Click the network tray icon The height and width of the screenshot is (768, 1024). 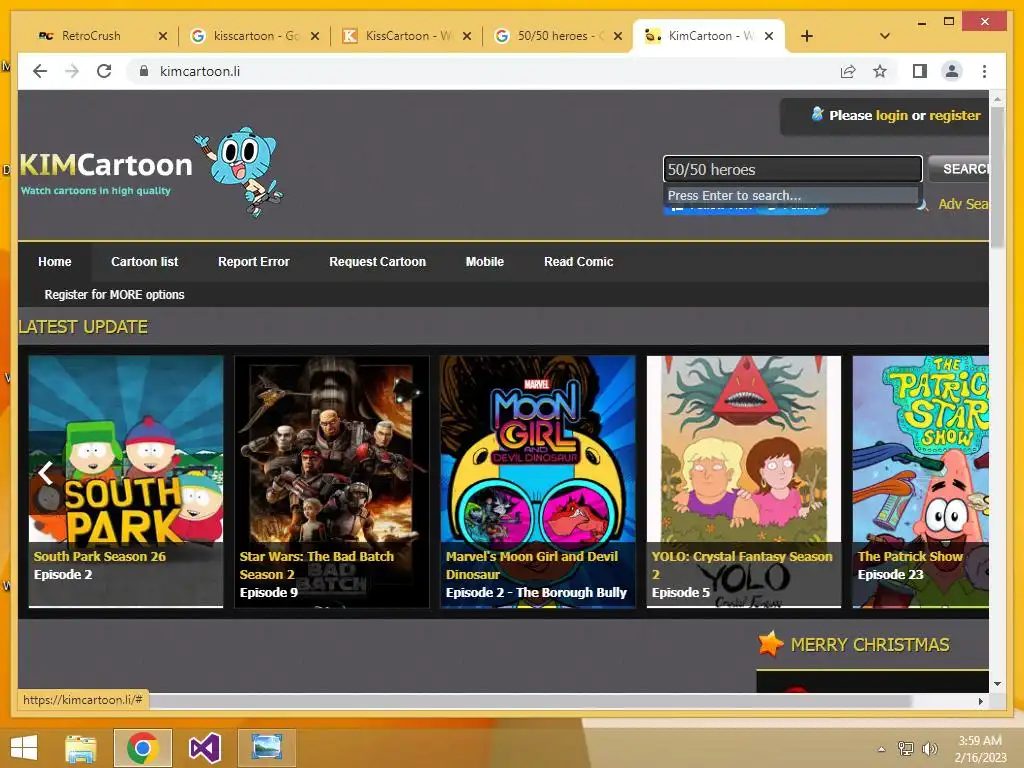click(x=906, y=749)
